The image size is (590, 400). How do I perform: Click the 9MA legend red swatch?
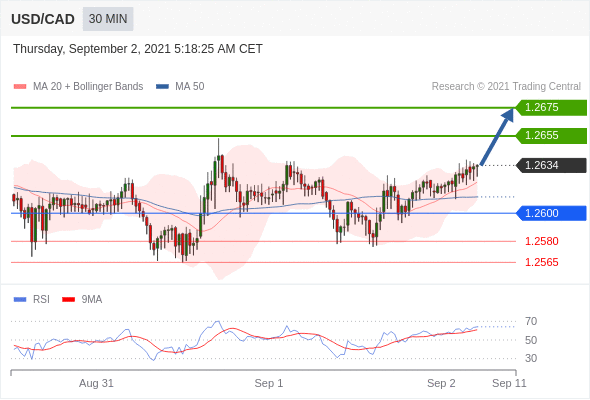point(68,300)
